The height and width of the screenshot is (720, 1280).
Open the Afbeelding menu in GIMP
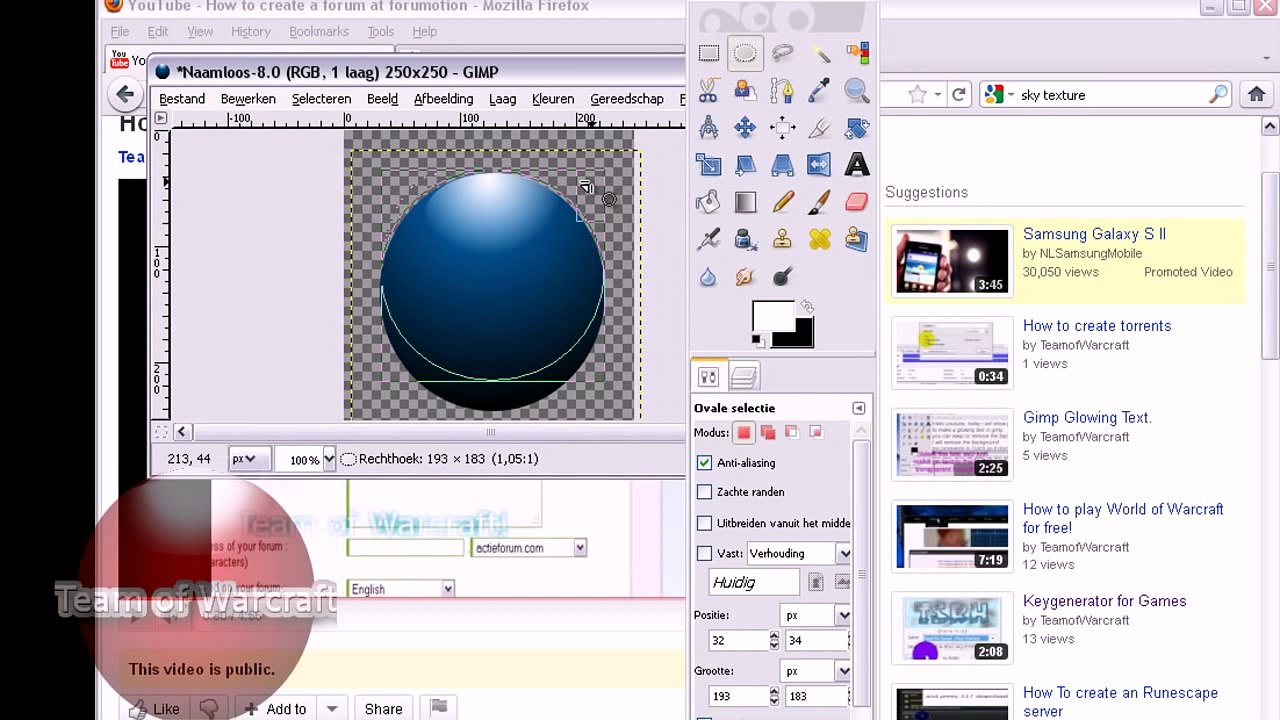pos(443,99)
